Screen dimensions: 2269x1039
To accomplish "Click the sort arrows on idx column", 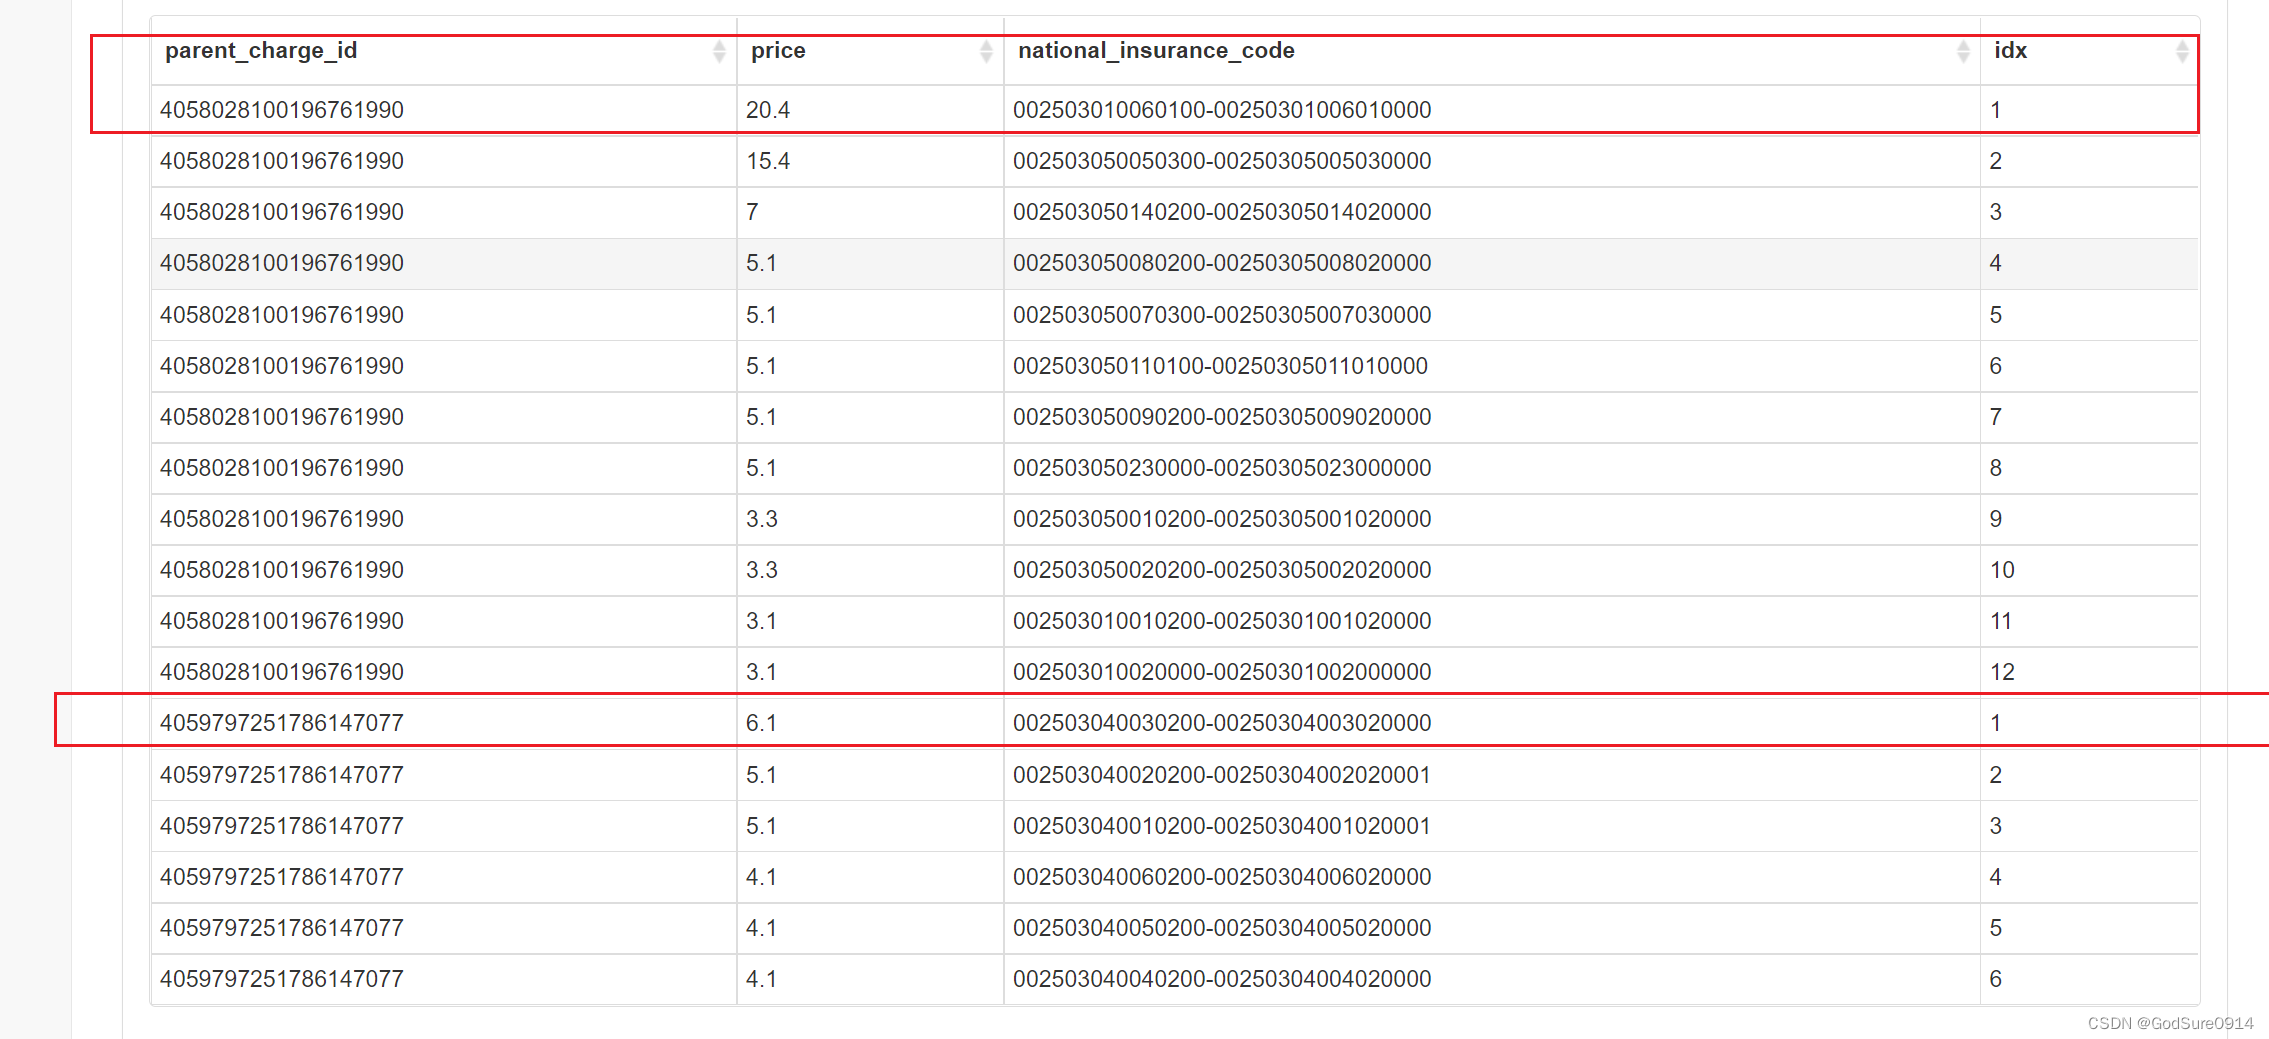I will point(2182,51).
